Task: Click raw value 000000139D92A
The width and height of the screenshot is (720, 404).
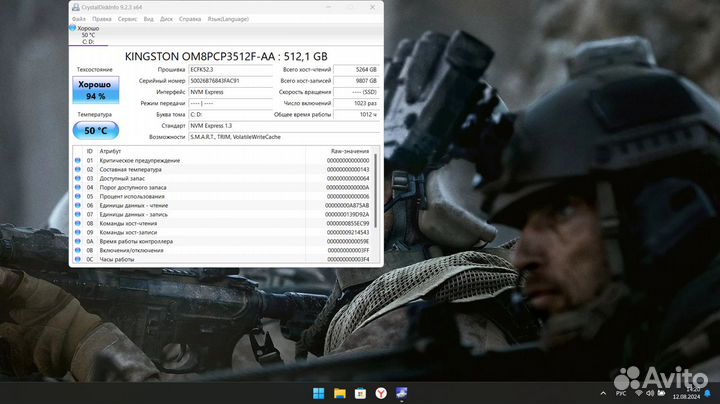Action: [347, 214]
